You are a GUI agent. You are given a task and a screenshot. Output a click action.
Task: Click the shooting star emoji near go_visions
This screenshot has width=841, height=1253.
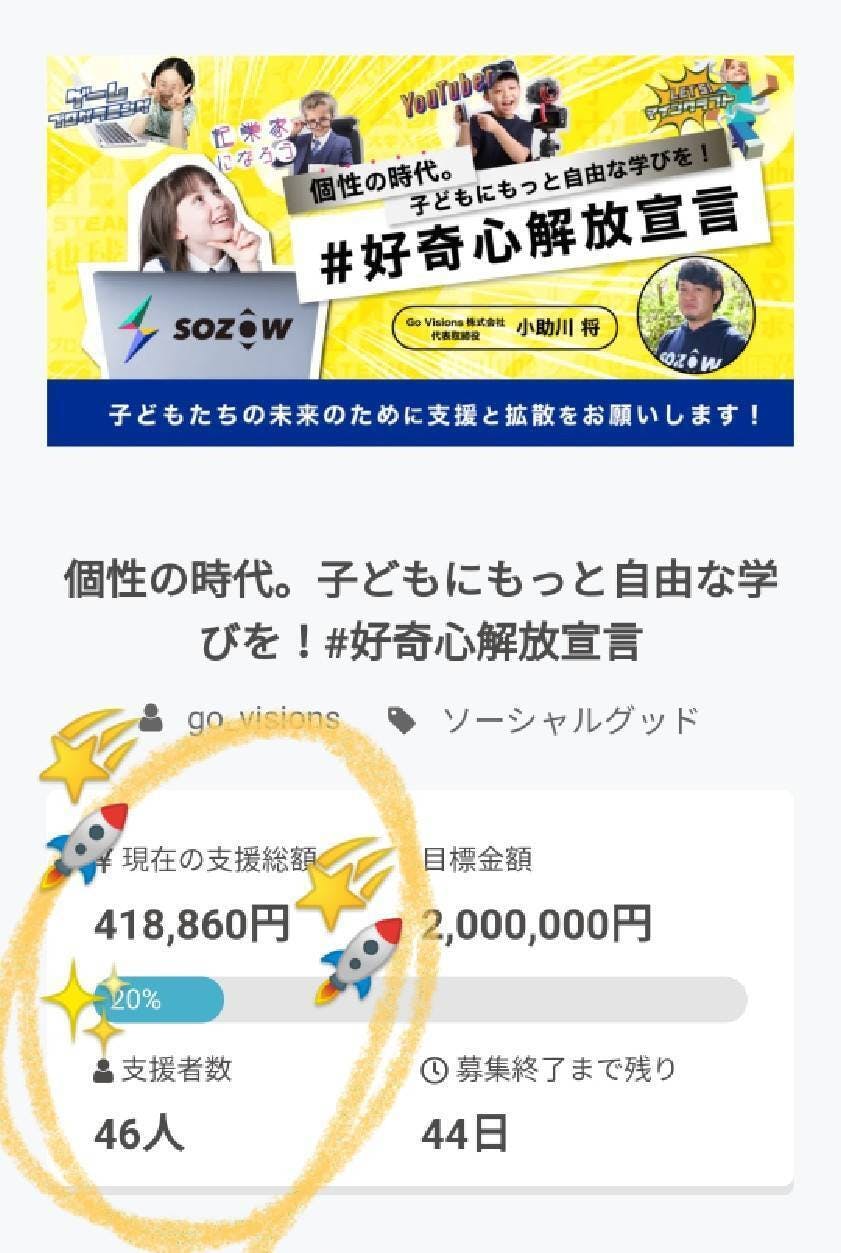88,753
